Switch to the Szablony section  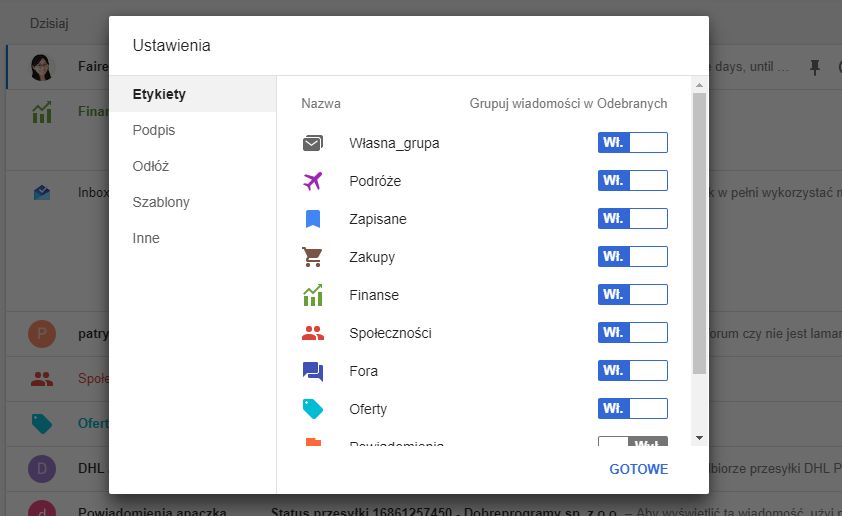click(161, 202)
